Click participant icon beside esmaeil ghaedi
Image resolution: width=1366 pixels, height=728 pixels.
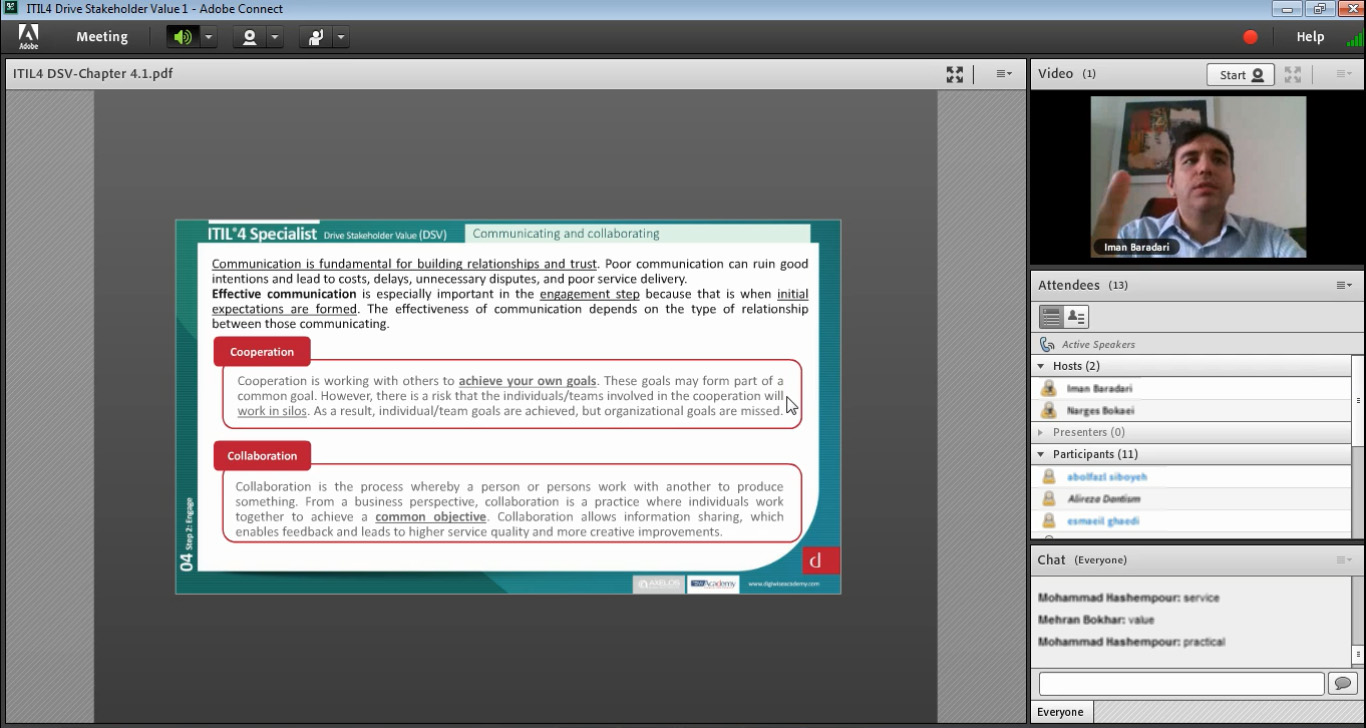coord(1048,521)
